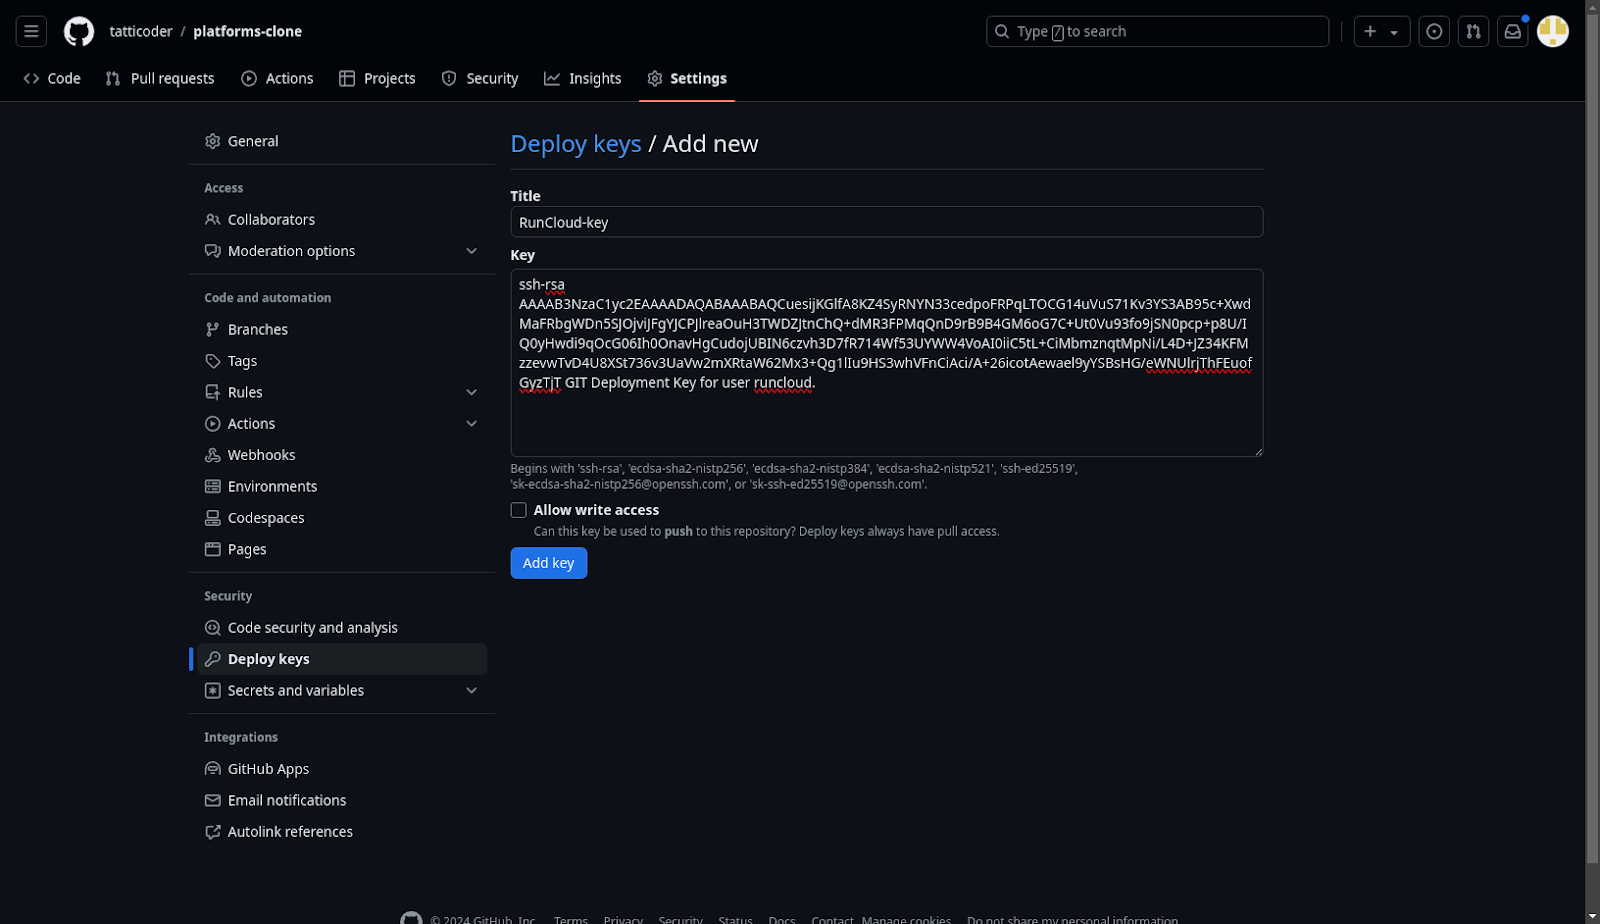Viewport: 1600px width, 924px height.
Task: Click the user avatar in header
Action: pyautogui.click(x=1552, y=31)
